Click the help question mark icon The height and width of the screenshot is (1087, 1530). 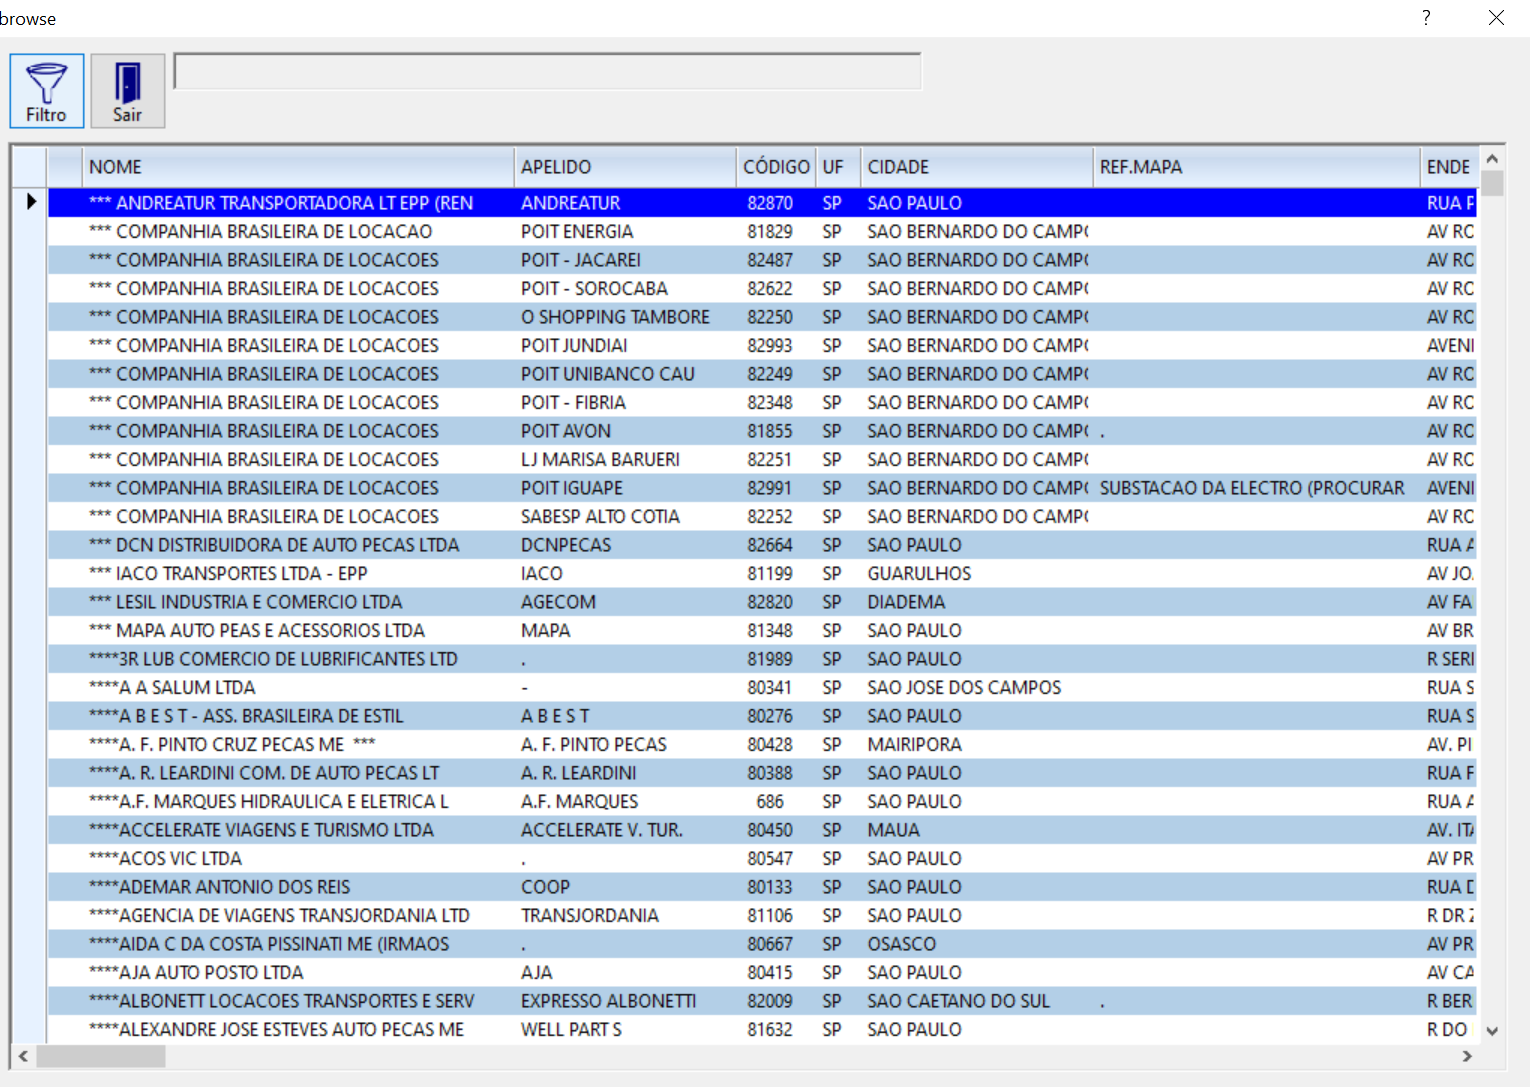point(1425,18)
